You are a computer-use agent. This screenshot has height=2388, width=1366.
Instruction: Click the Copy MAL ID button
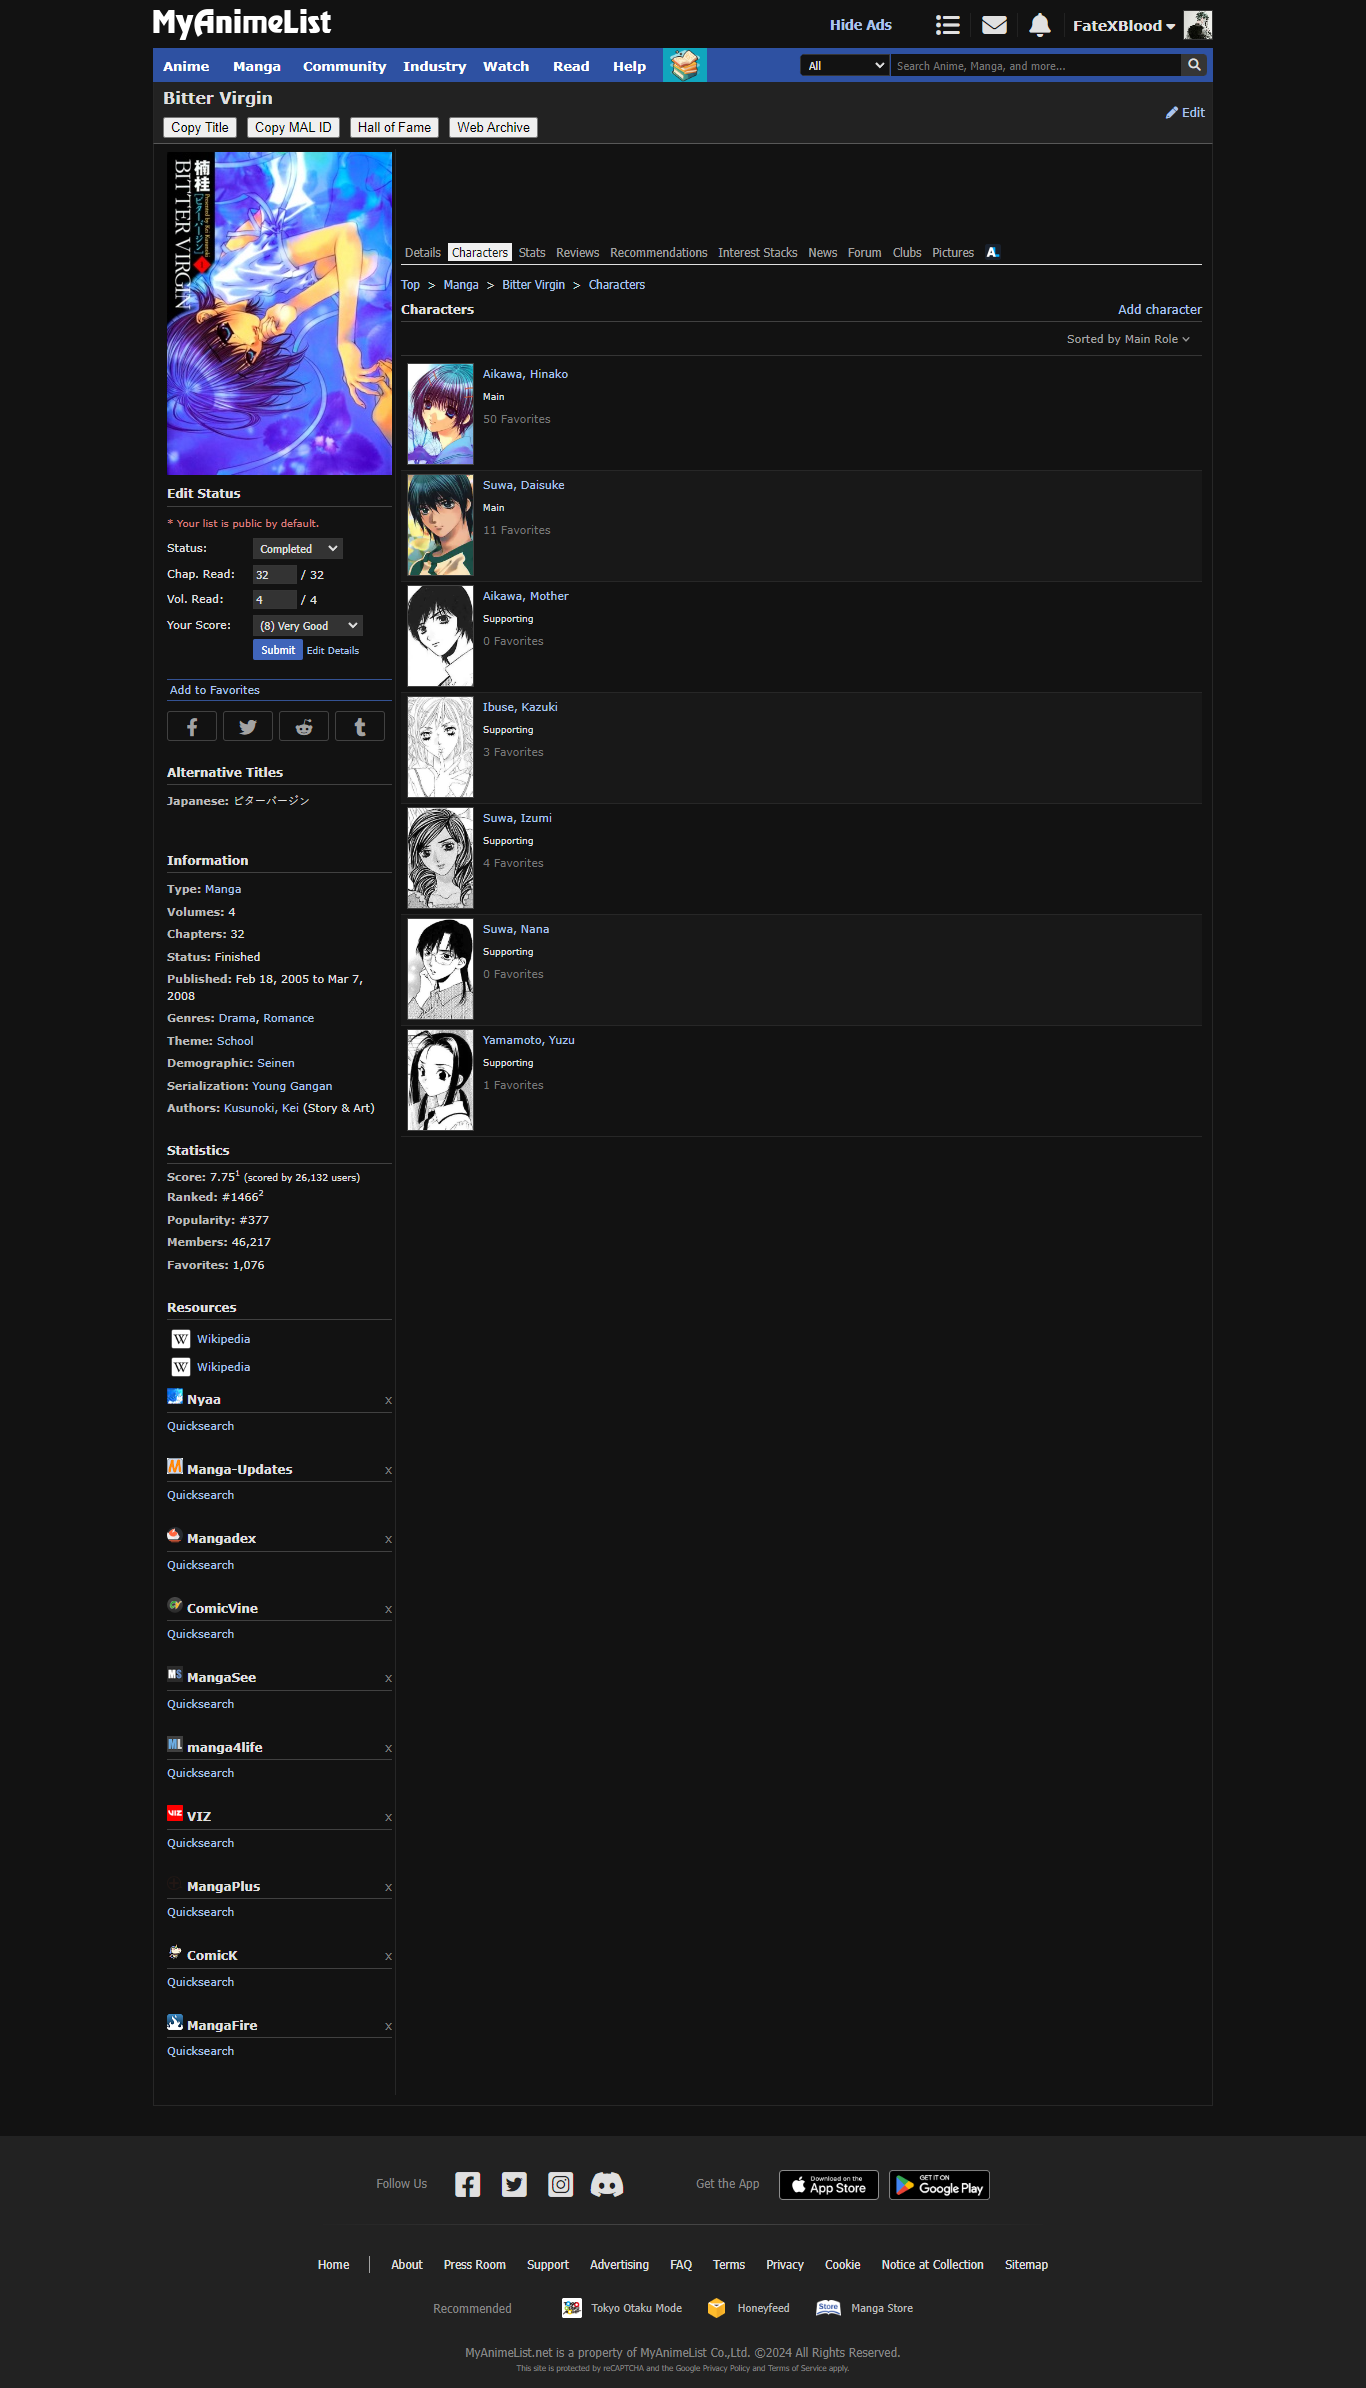[x=293, y=128]
